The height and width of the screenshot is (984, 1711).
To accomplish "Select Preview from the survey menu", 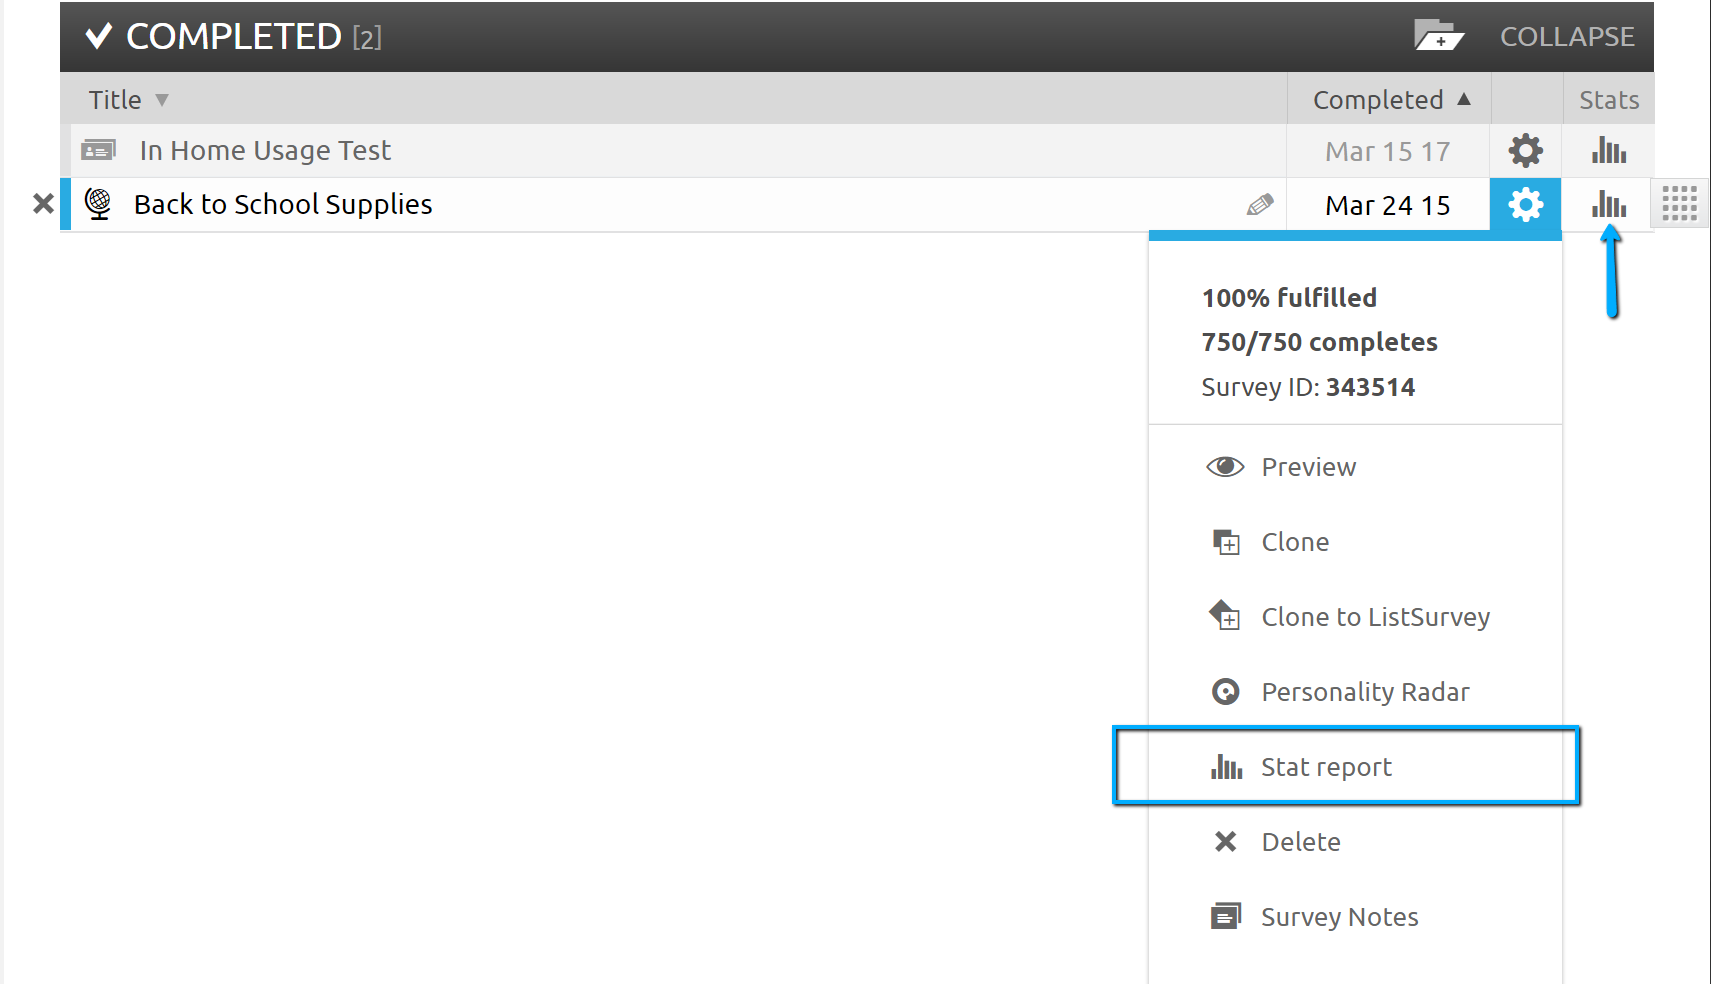I will [x=1308, y=467].
